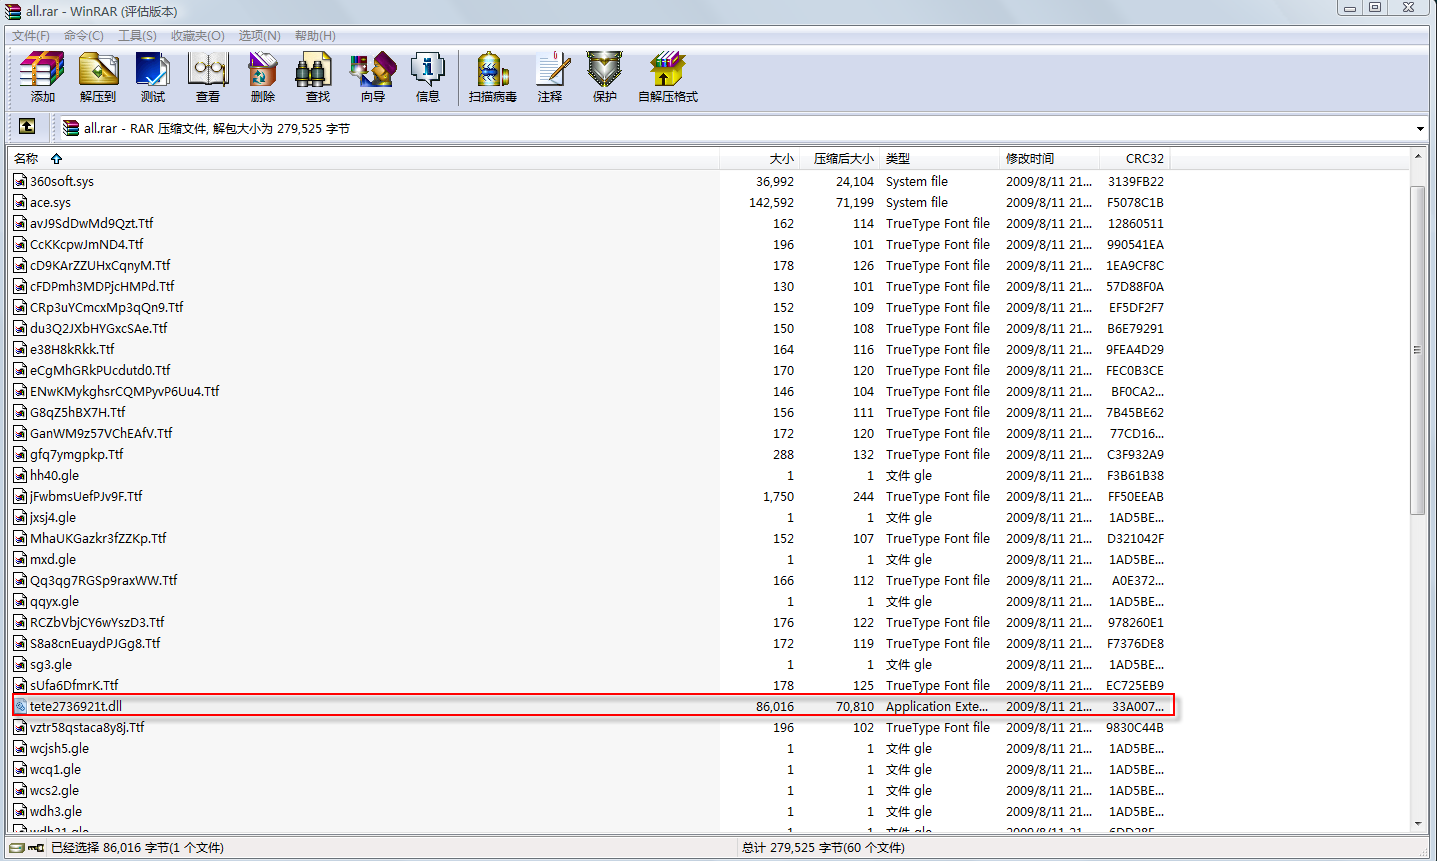Select file gfq7ymgpkp.Ttf

(76, 454)
